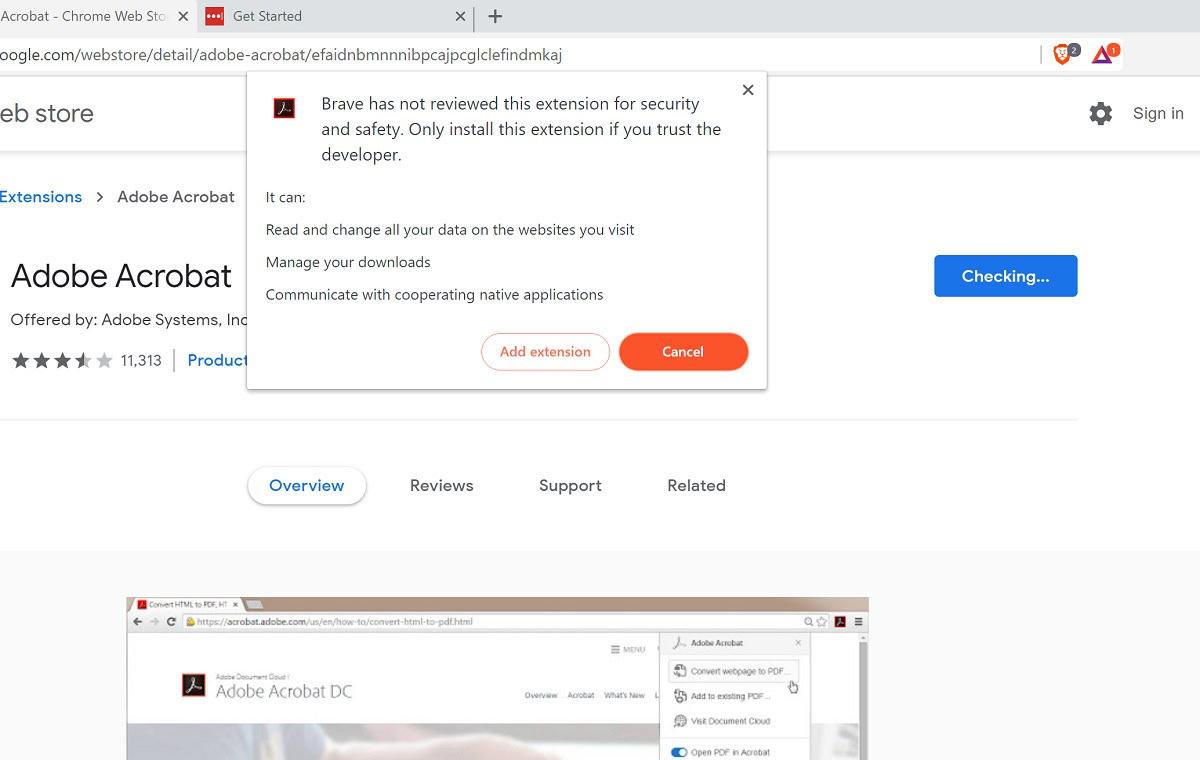Switch to the Get Started tab

335,16
